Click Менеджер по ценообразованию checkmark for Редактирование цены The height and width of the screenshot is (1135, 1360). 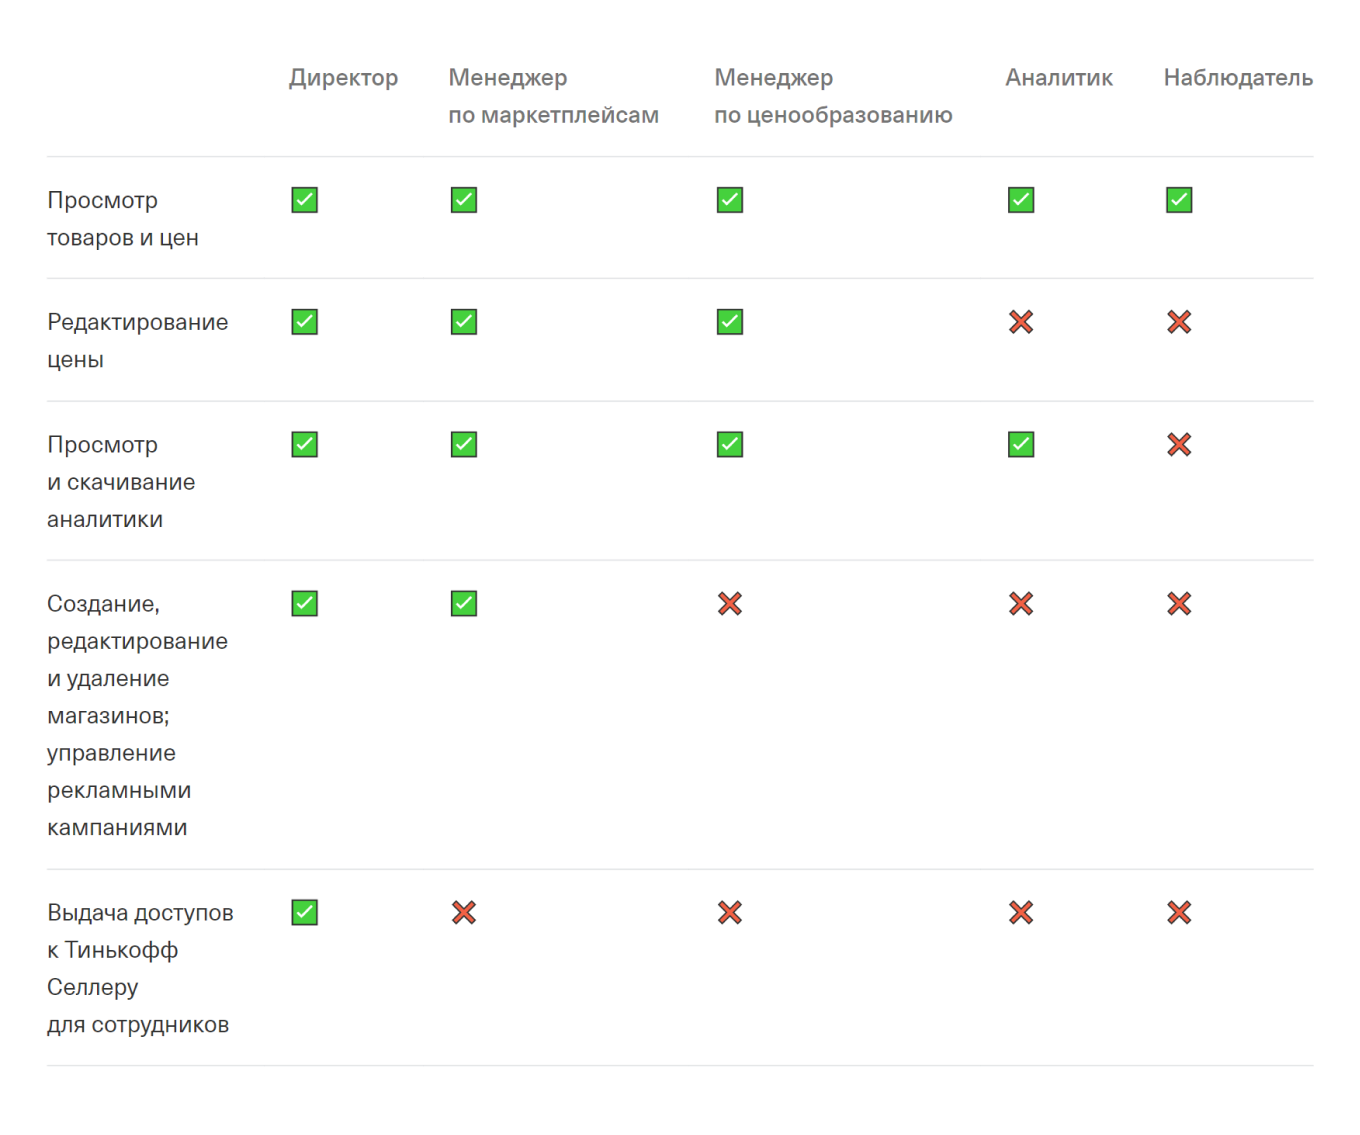coord(730,322)
